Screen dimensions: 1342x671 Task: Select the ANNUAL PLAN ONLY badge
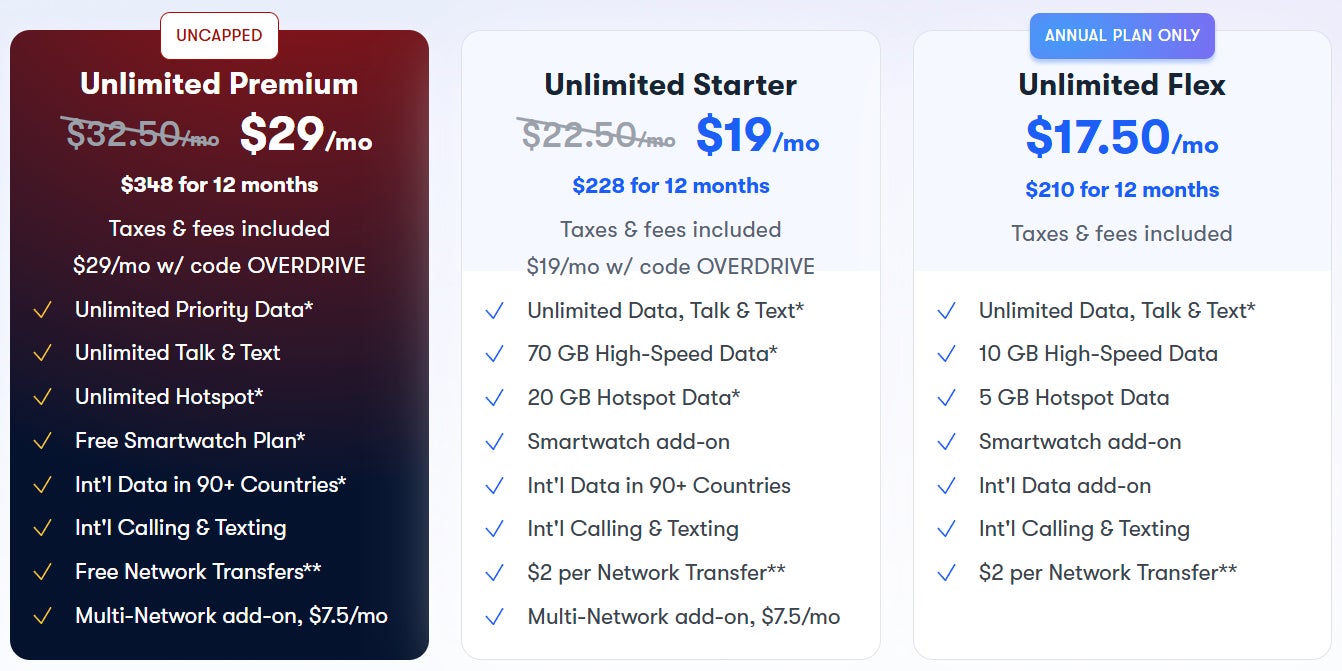(x=1122, y=36)
